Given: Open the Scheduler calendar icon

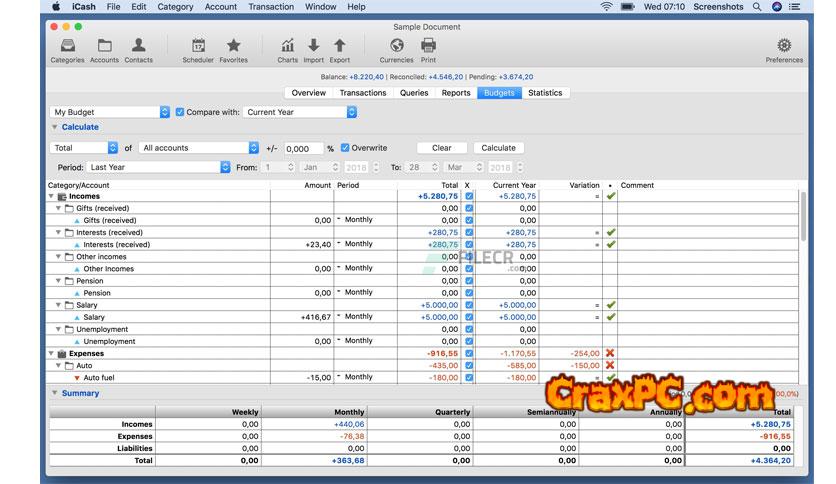Looking at the screenshot, I should (x=198, y=46).
